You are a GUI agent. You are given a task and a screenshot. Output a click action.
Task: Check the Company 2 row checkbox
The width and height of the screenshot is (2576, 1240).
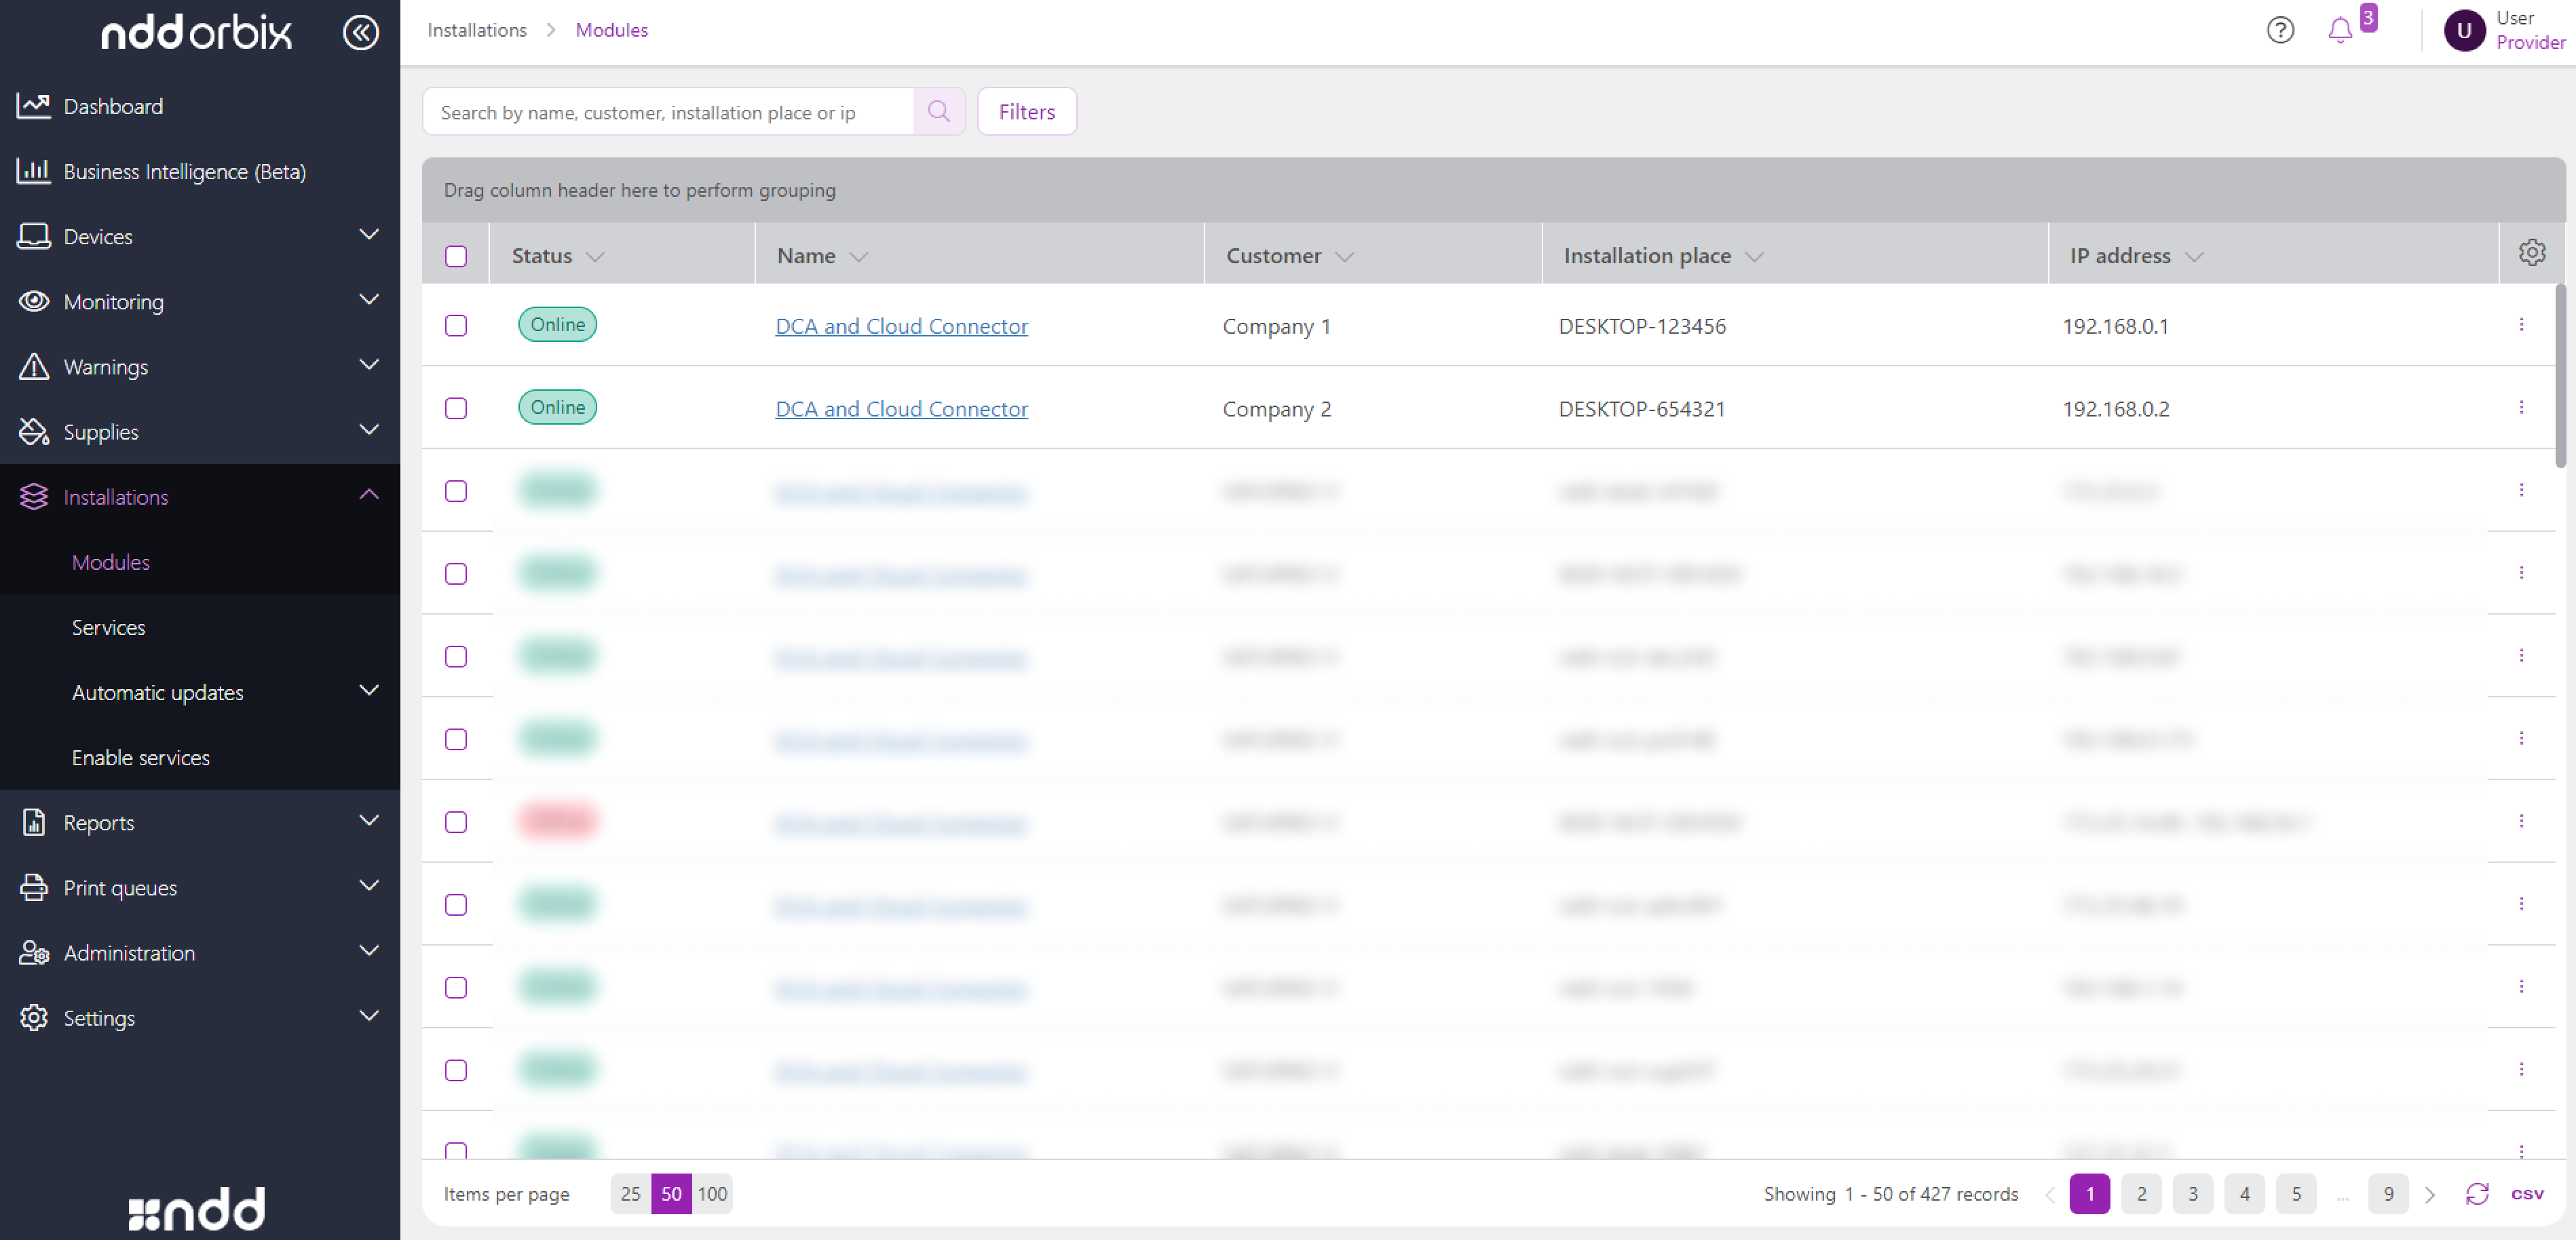pyautogui.click(x=456, y=408)
